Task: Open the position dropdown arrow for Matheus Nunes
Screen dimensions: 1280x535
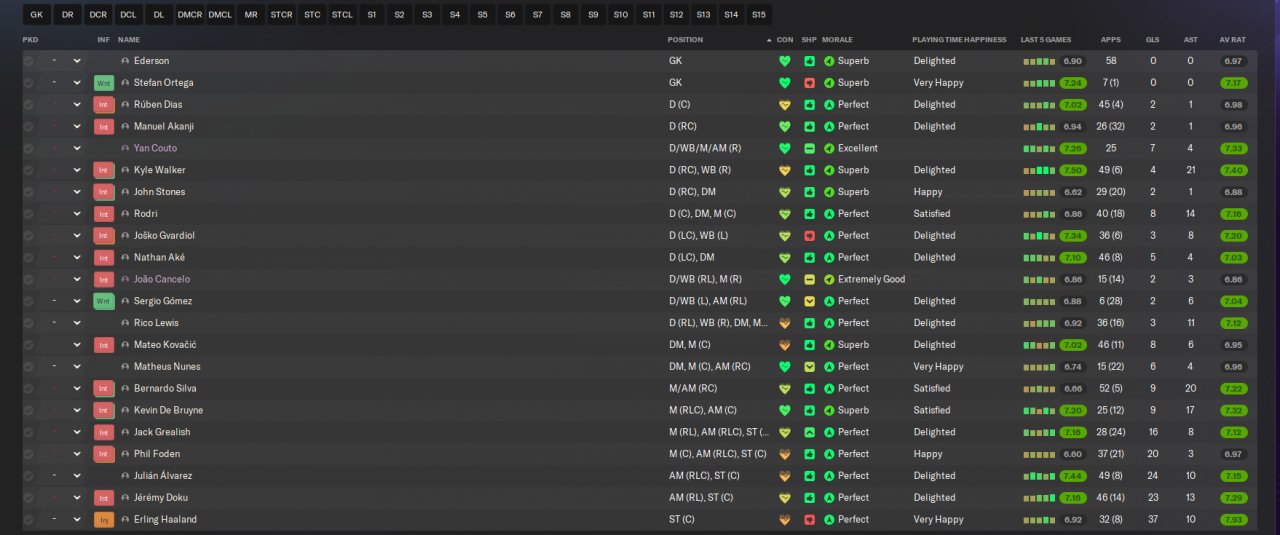Action: tap(77, 367)
